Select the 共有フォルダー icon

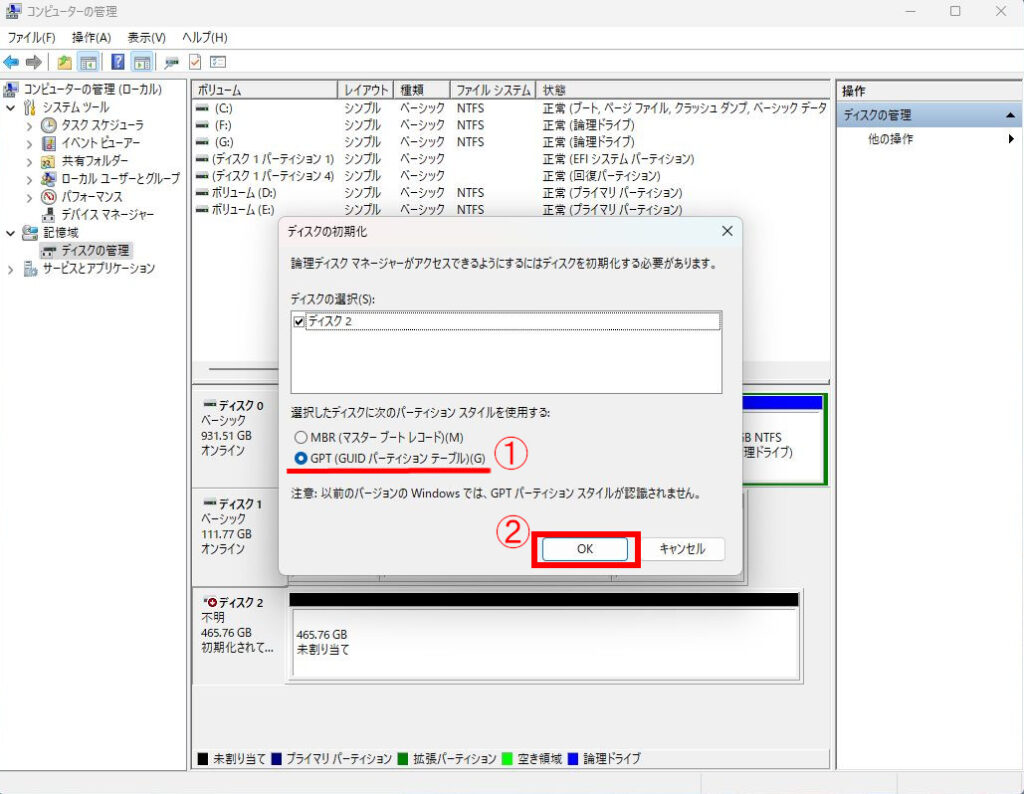click(x=49, y=161)
